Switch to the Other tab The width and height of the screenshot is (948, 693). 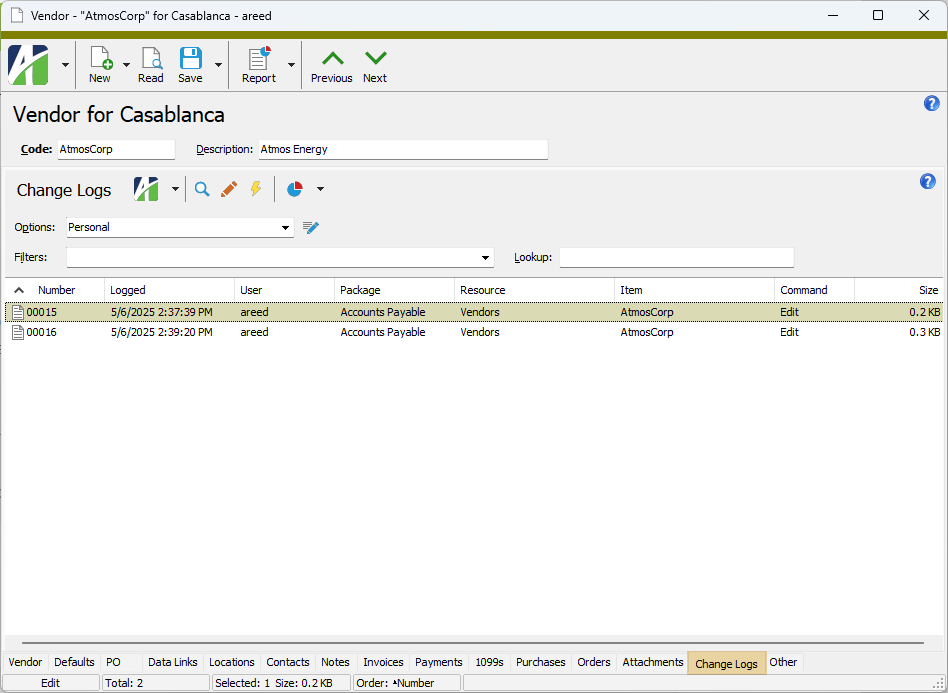pos(783,662)
